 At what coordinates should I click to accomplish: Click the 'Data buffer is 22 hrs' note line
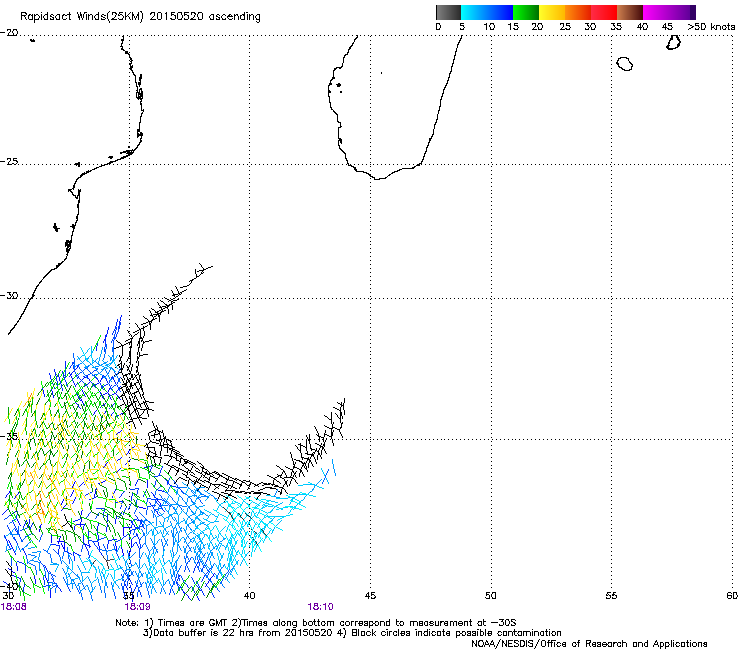click(x=352, y=633)
